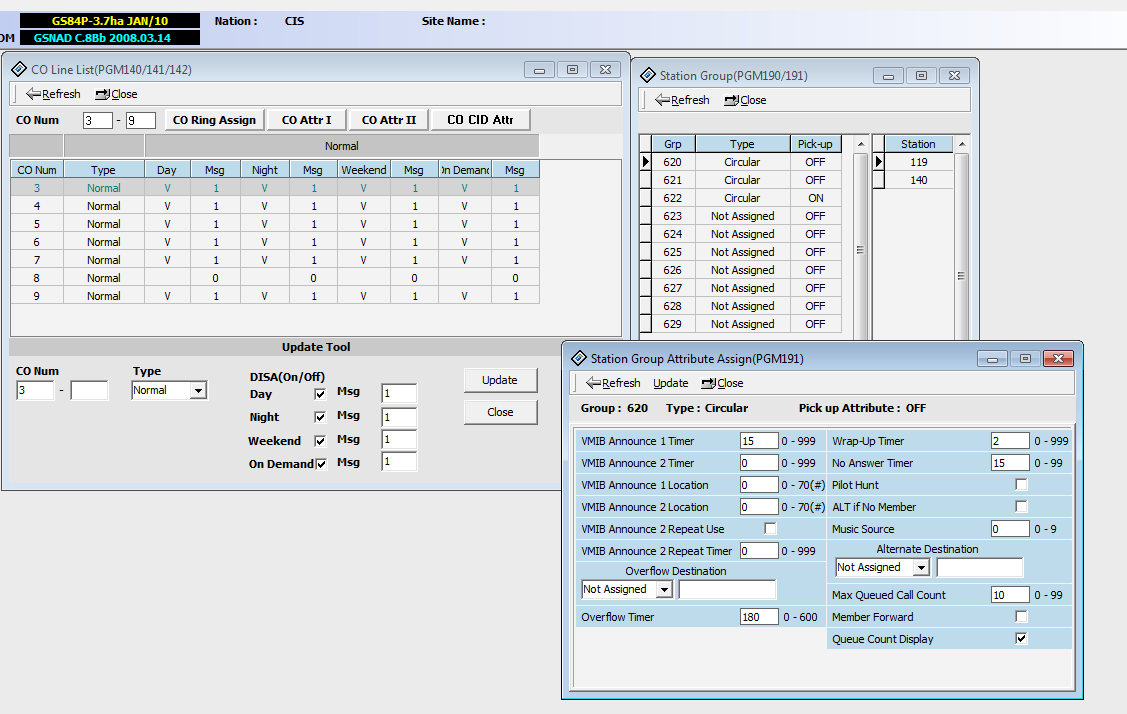The image size is (1127, 714).
Task: Click the Overflow Timer input field
Action: 759,618
